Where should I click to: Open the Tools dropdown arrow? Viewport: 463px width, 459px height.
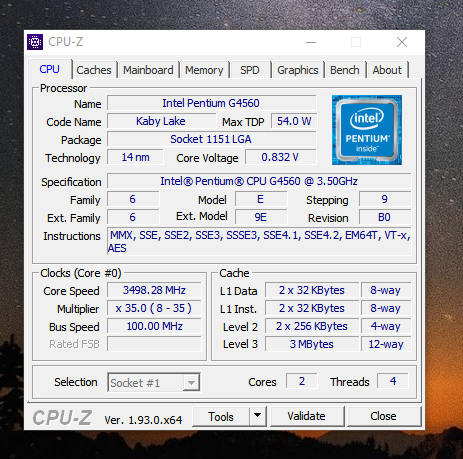pos(257,416)
